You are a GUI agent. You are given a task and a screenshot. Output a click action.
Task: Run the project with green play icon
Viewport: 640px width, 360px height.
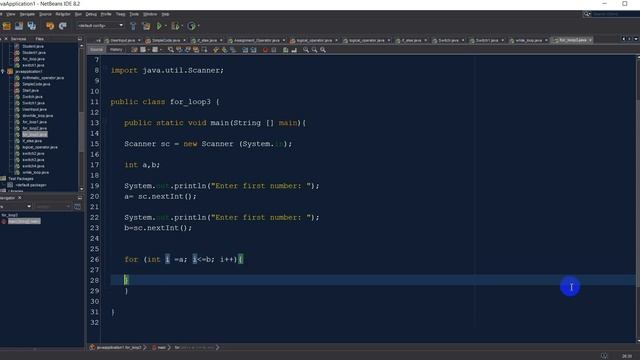click(159, 26)
